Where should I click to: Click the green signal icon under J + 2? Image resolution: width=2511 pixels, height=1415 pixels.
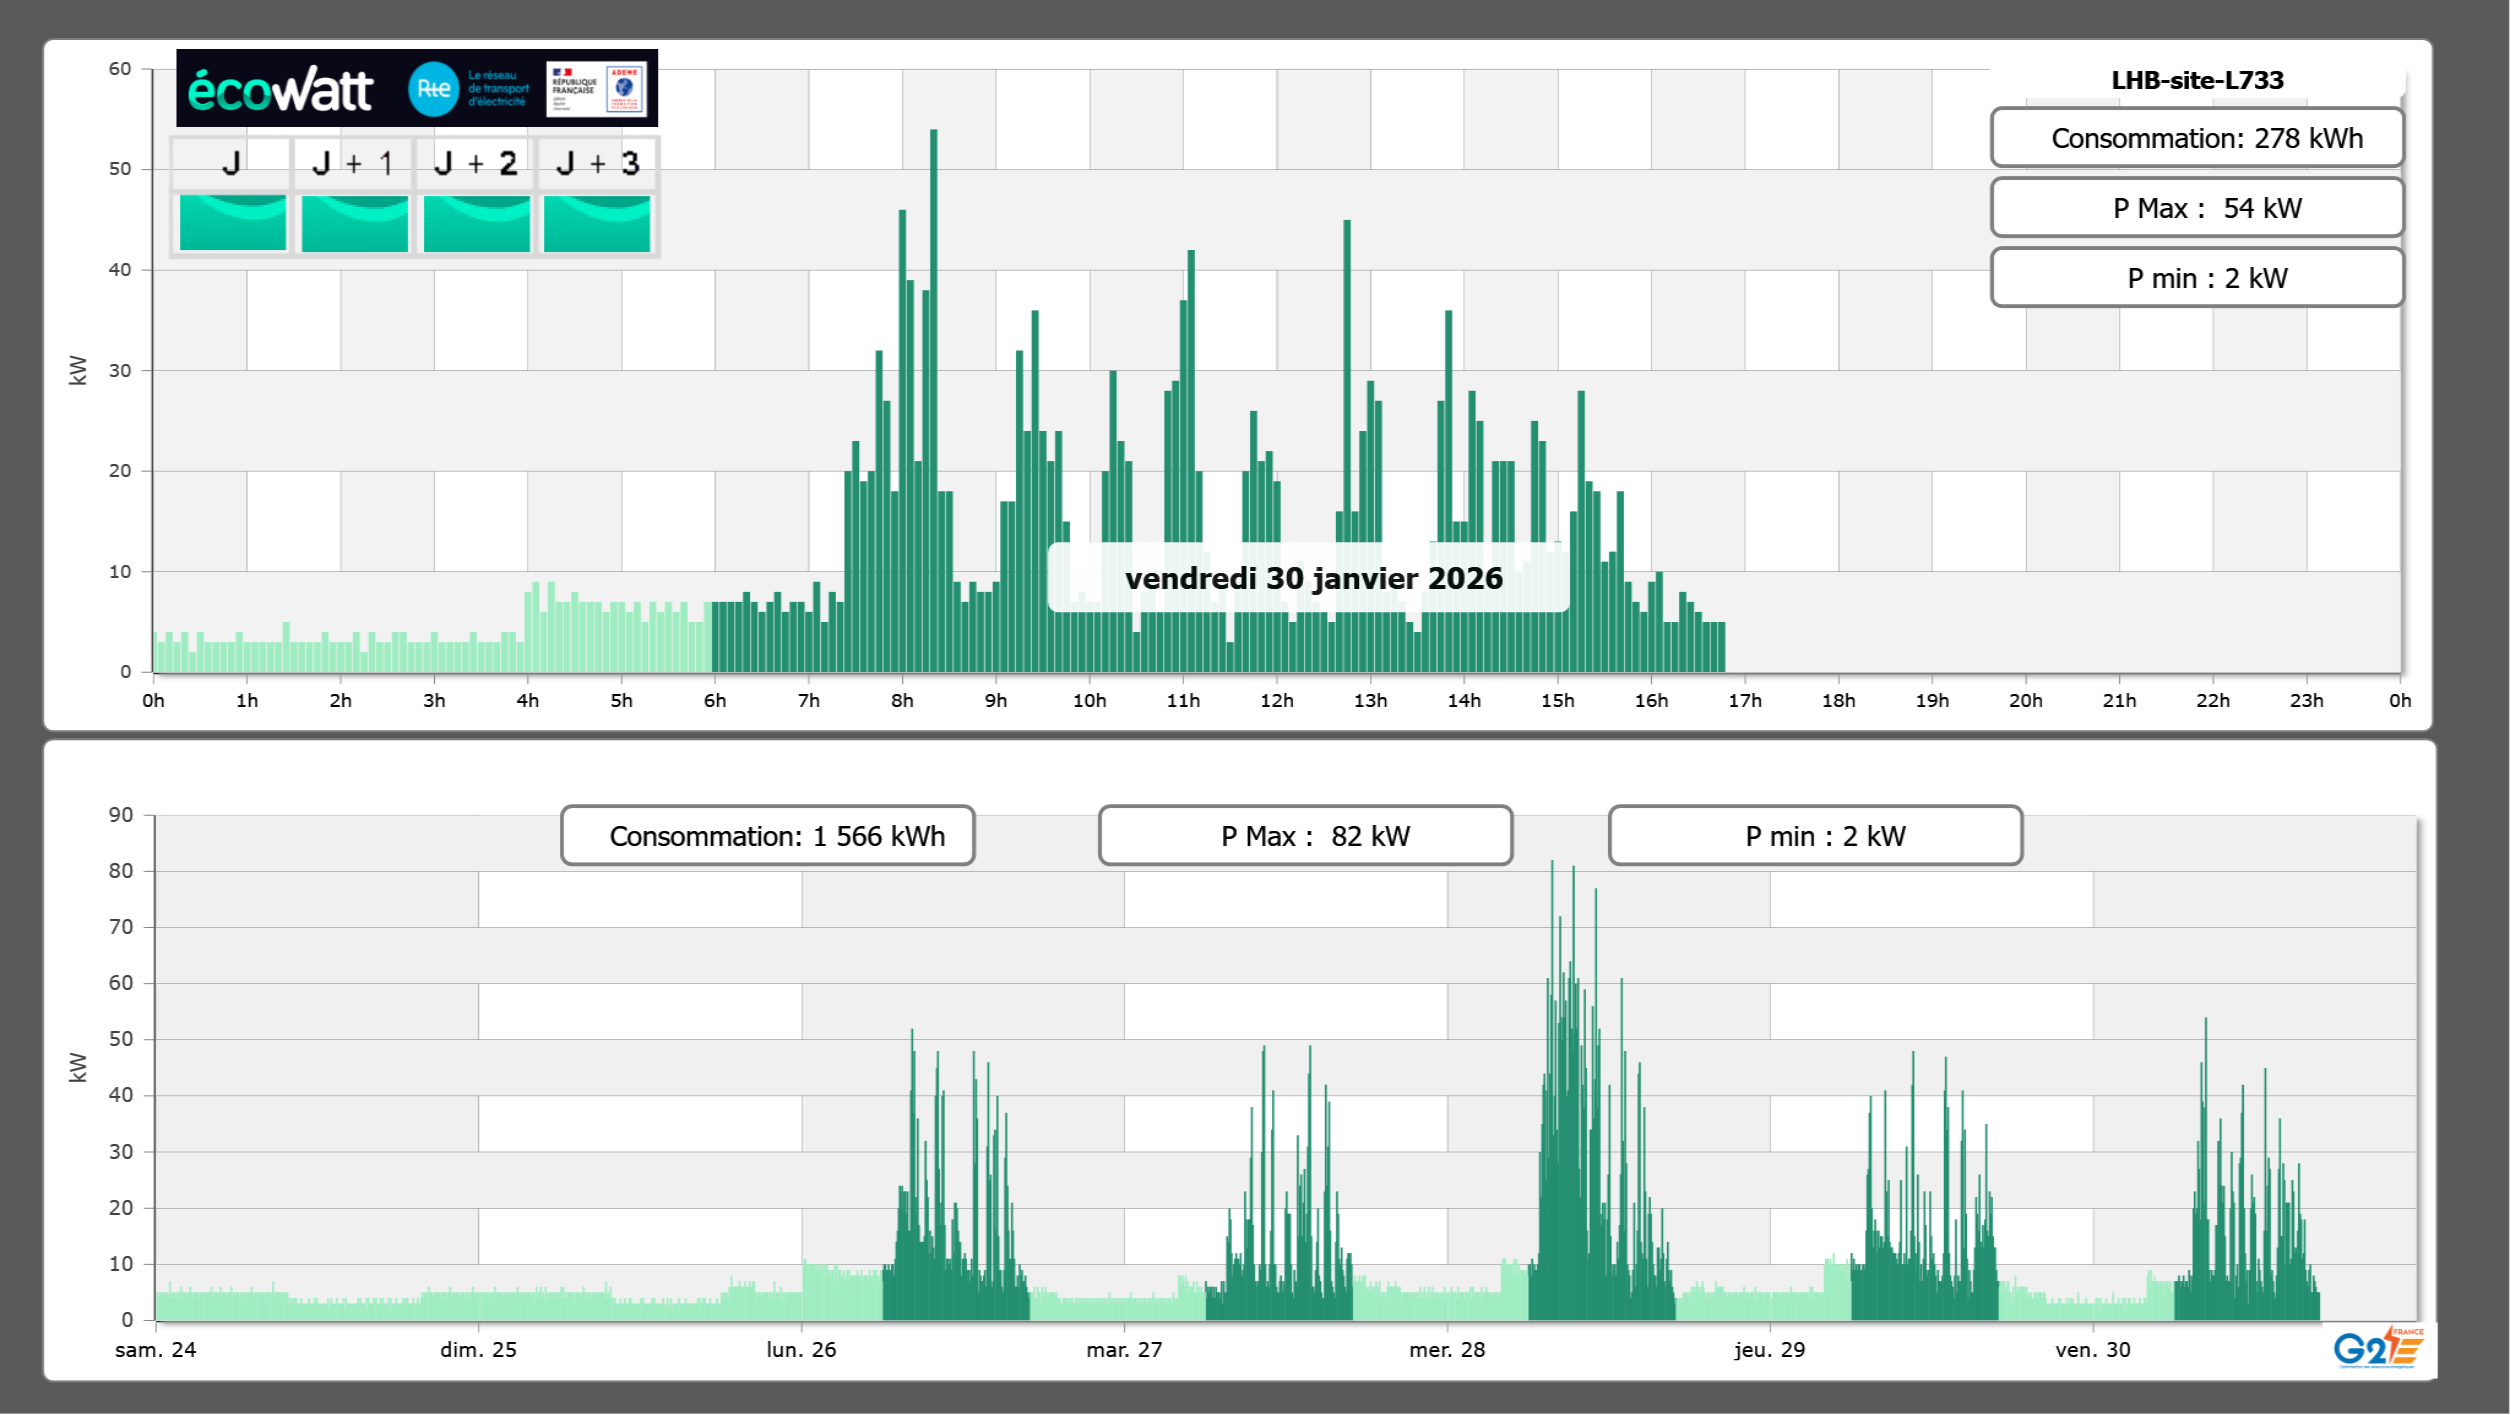(477, 223)
